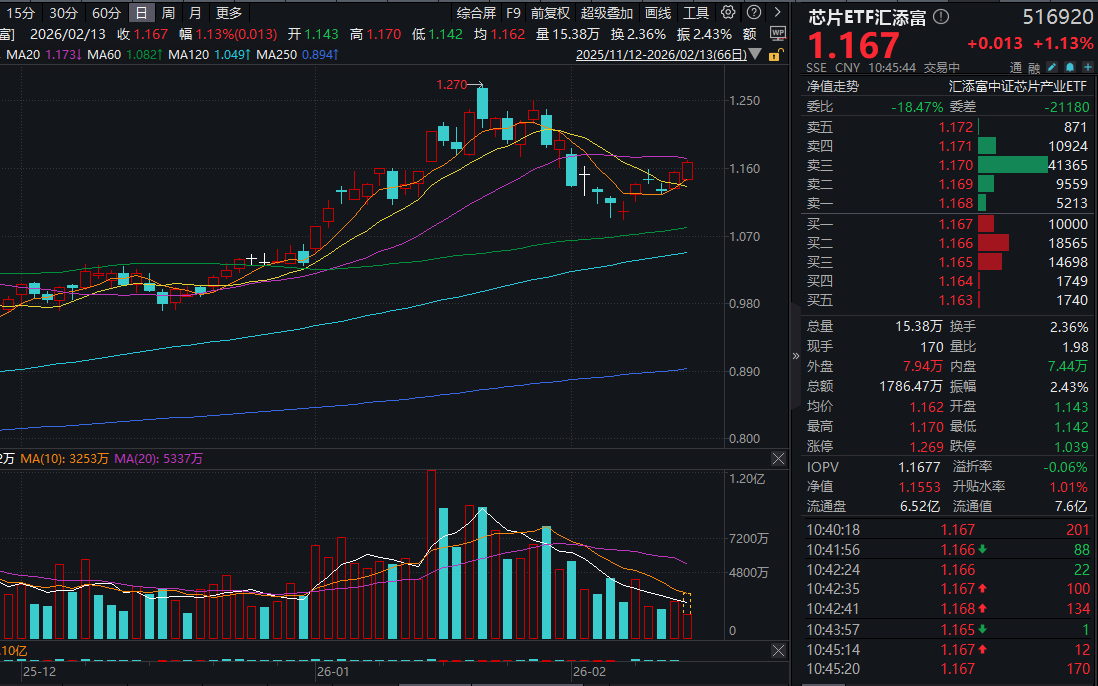Open the 更多 period options
The width and height of the screenshot is (1098, 686).
click(x=228, y=13)
